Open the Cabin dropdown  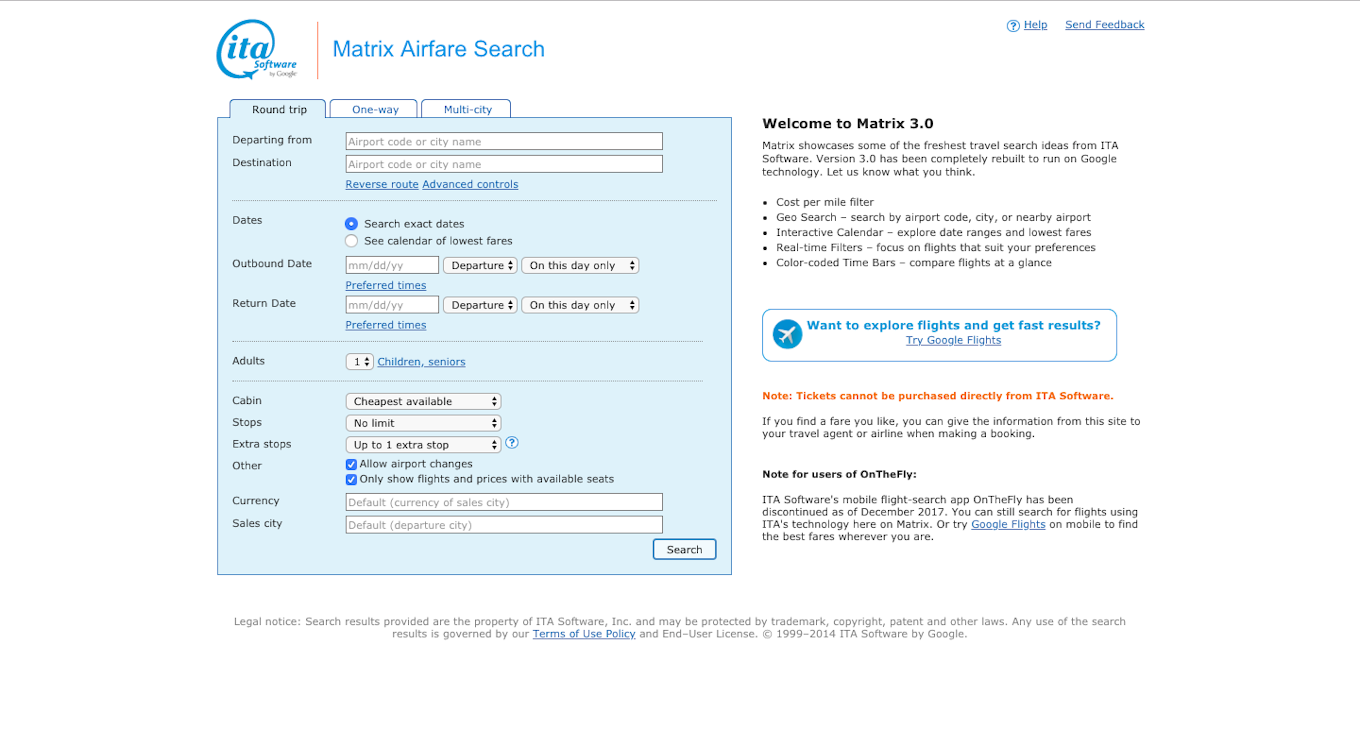tap(423, 401)
